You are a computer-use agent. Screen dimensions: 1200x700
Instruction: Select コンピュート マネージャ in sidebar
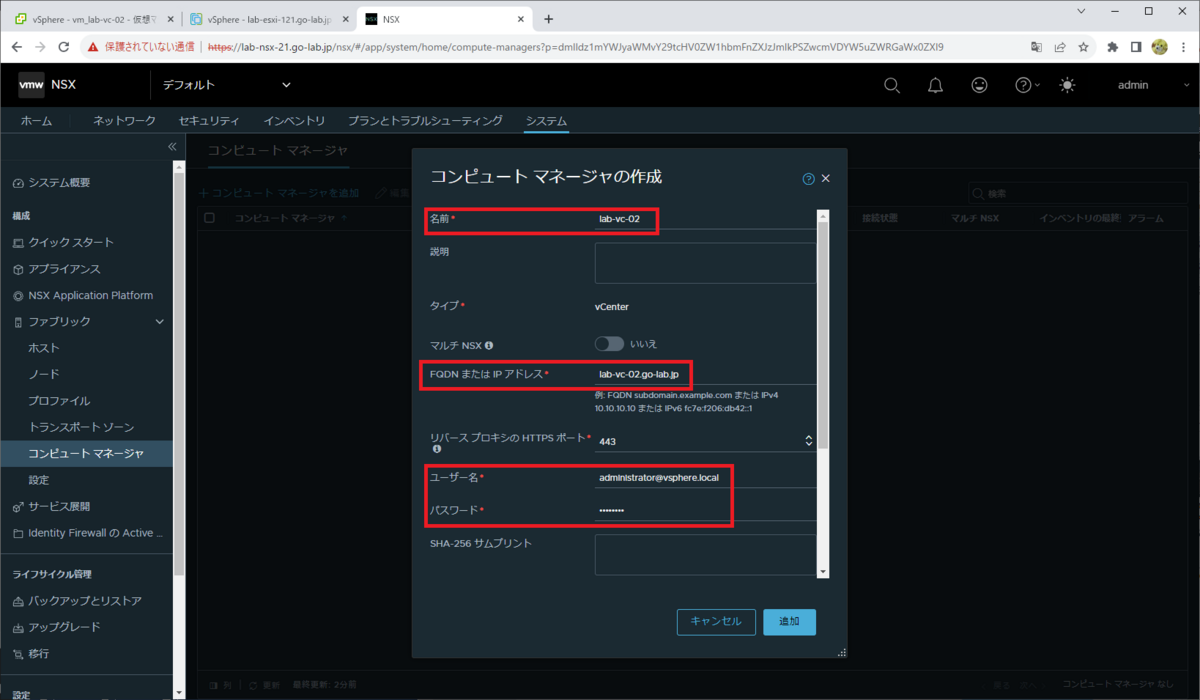(86, 453)
